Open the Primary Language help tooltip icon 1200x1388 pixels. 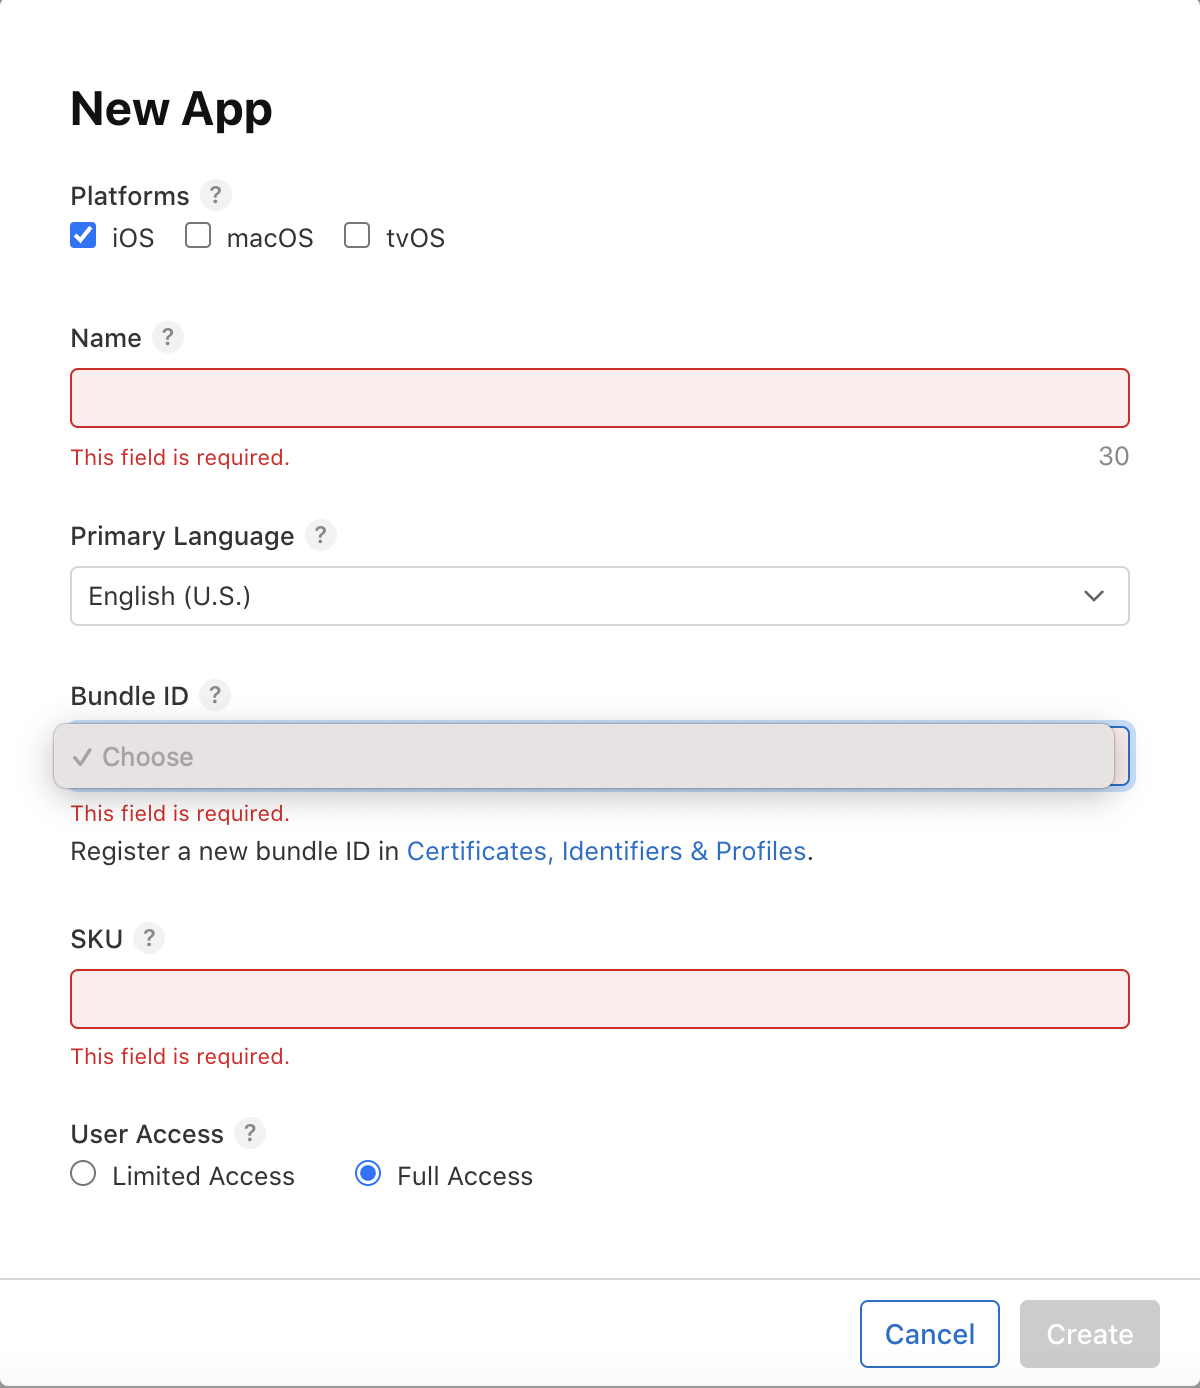coord(320,535)
